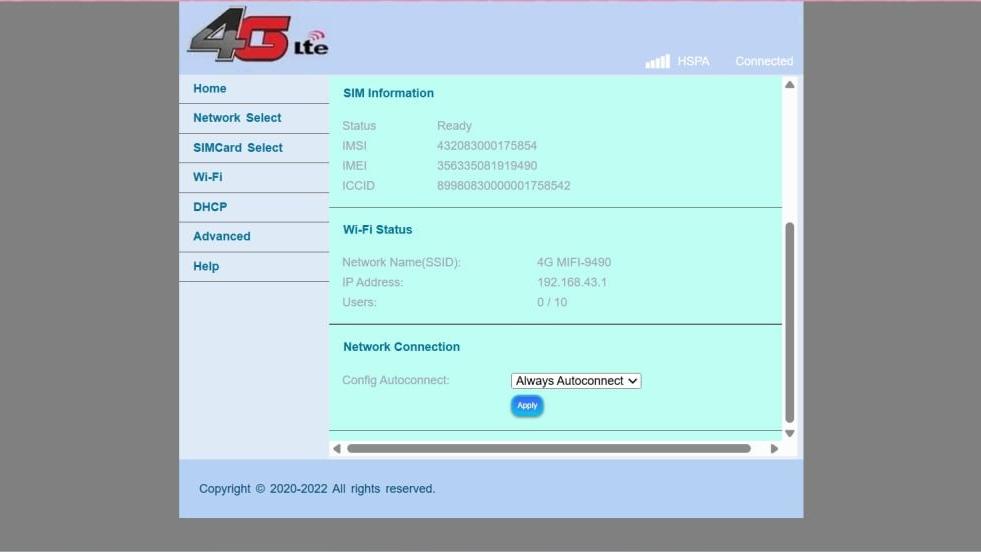Click the scroll up arrow
Viewport: 981px width, 552px height.
point(789,85)
